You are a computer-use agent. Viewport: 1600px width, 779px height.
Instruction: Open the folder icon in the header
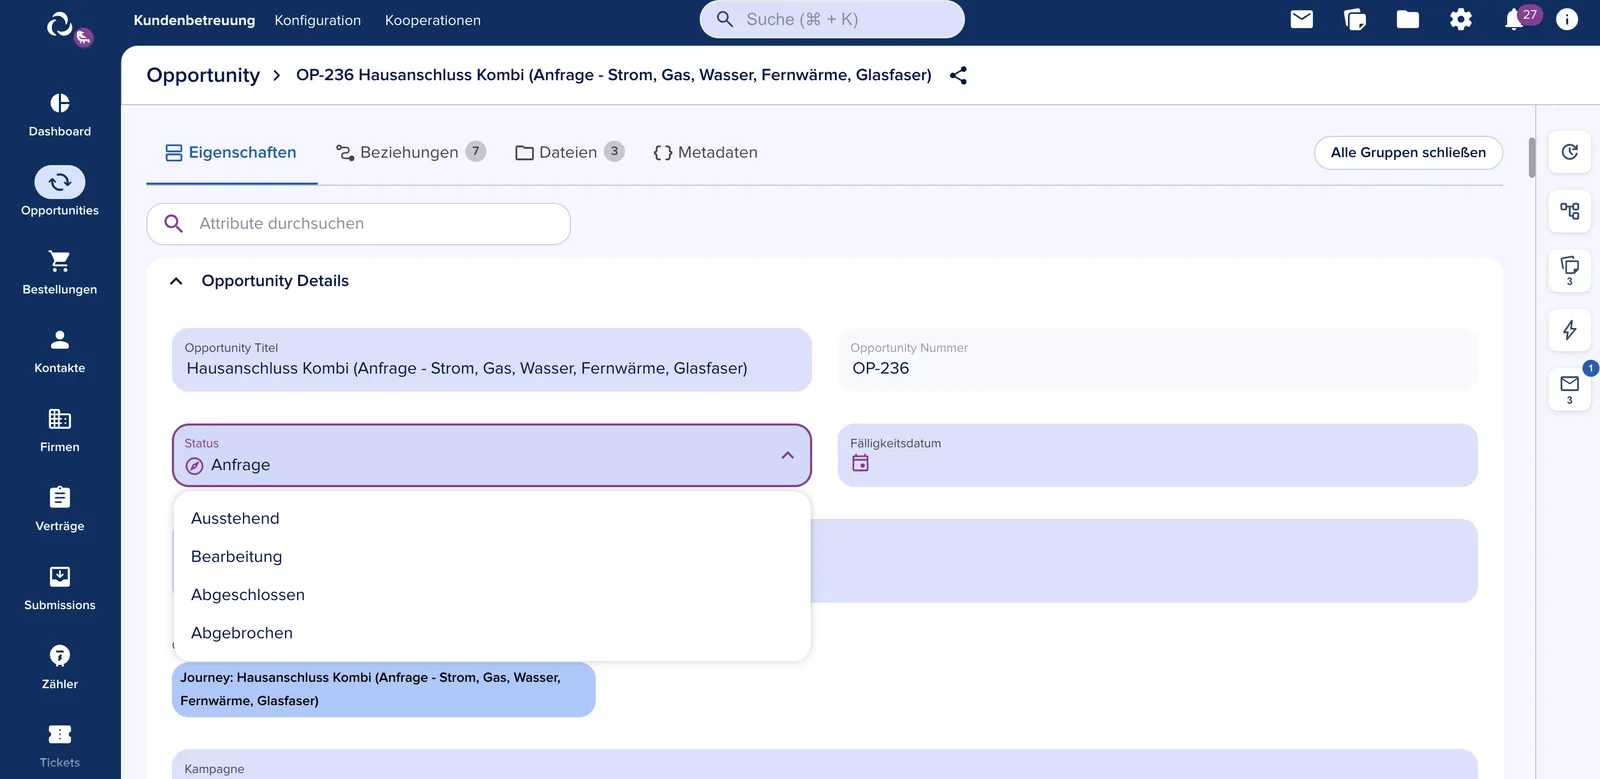coord(1408,19)
